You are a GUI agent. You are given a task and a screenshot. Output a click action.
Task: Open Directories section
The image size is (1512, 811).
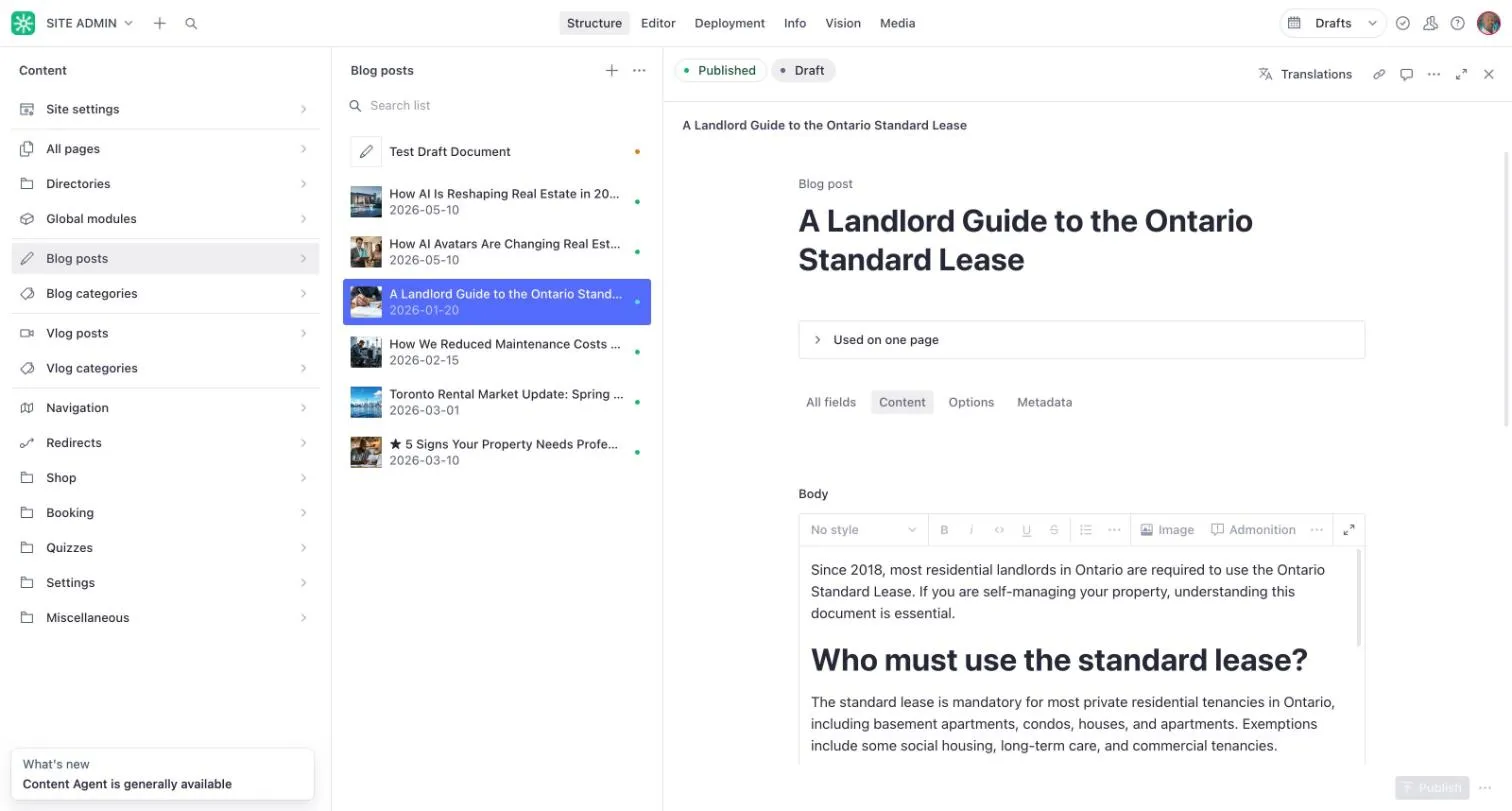point(165,184)
